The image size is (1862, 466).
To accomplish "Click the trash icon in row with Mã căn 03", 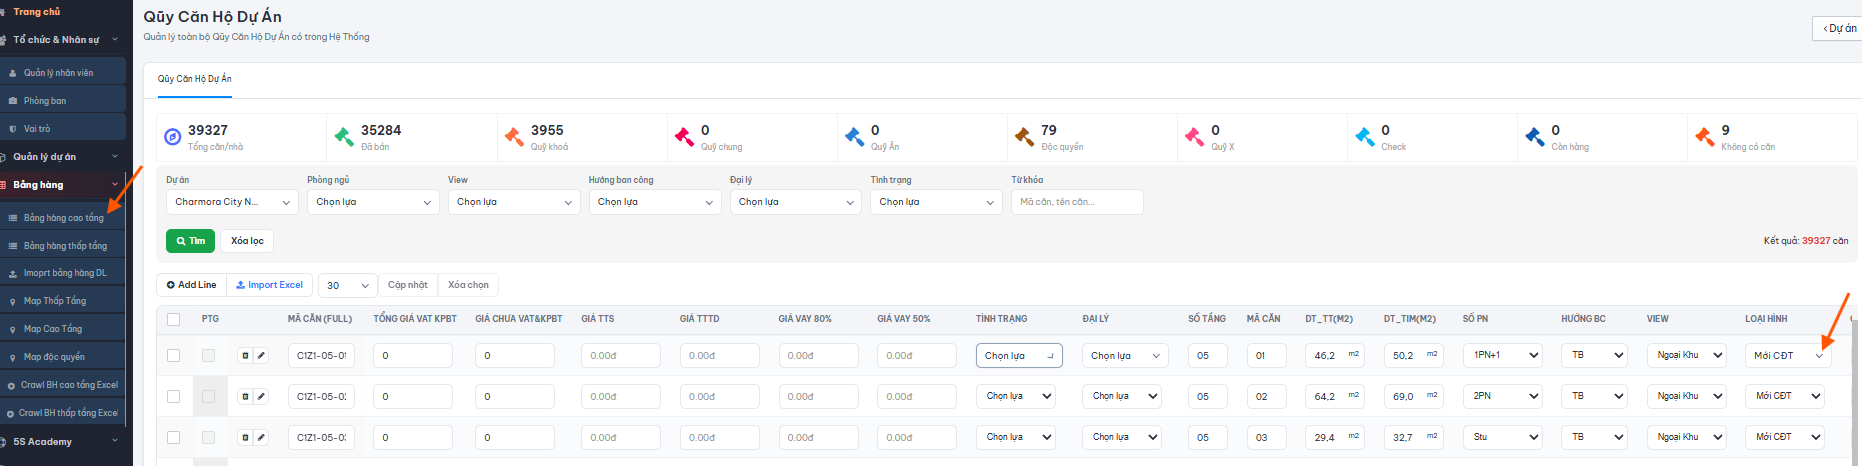I will pos(245,437).
